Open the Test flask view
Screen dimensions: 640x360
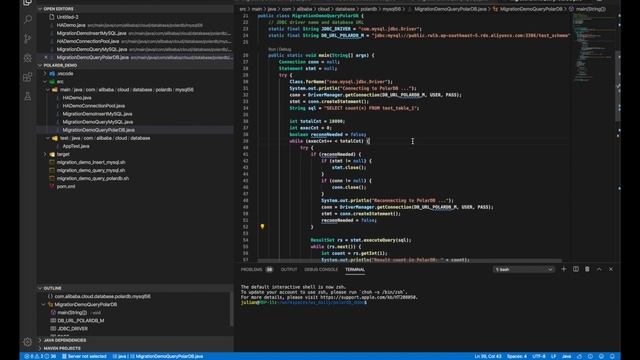[28, 96]
